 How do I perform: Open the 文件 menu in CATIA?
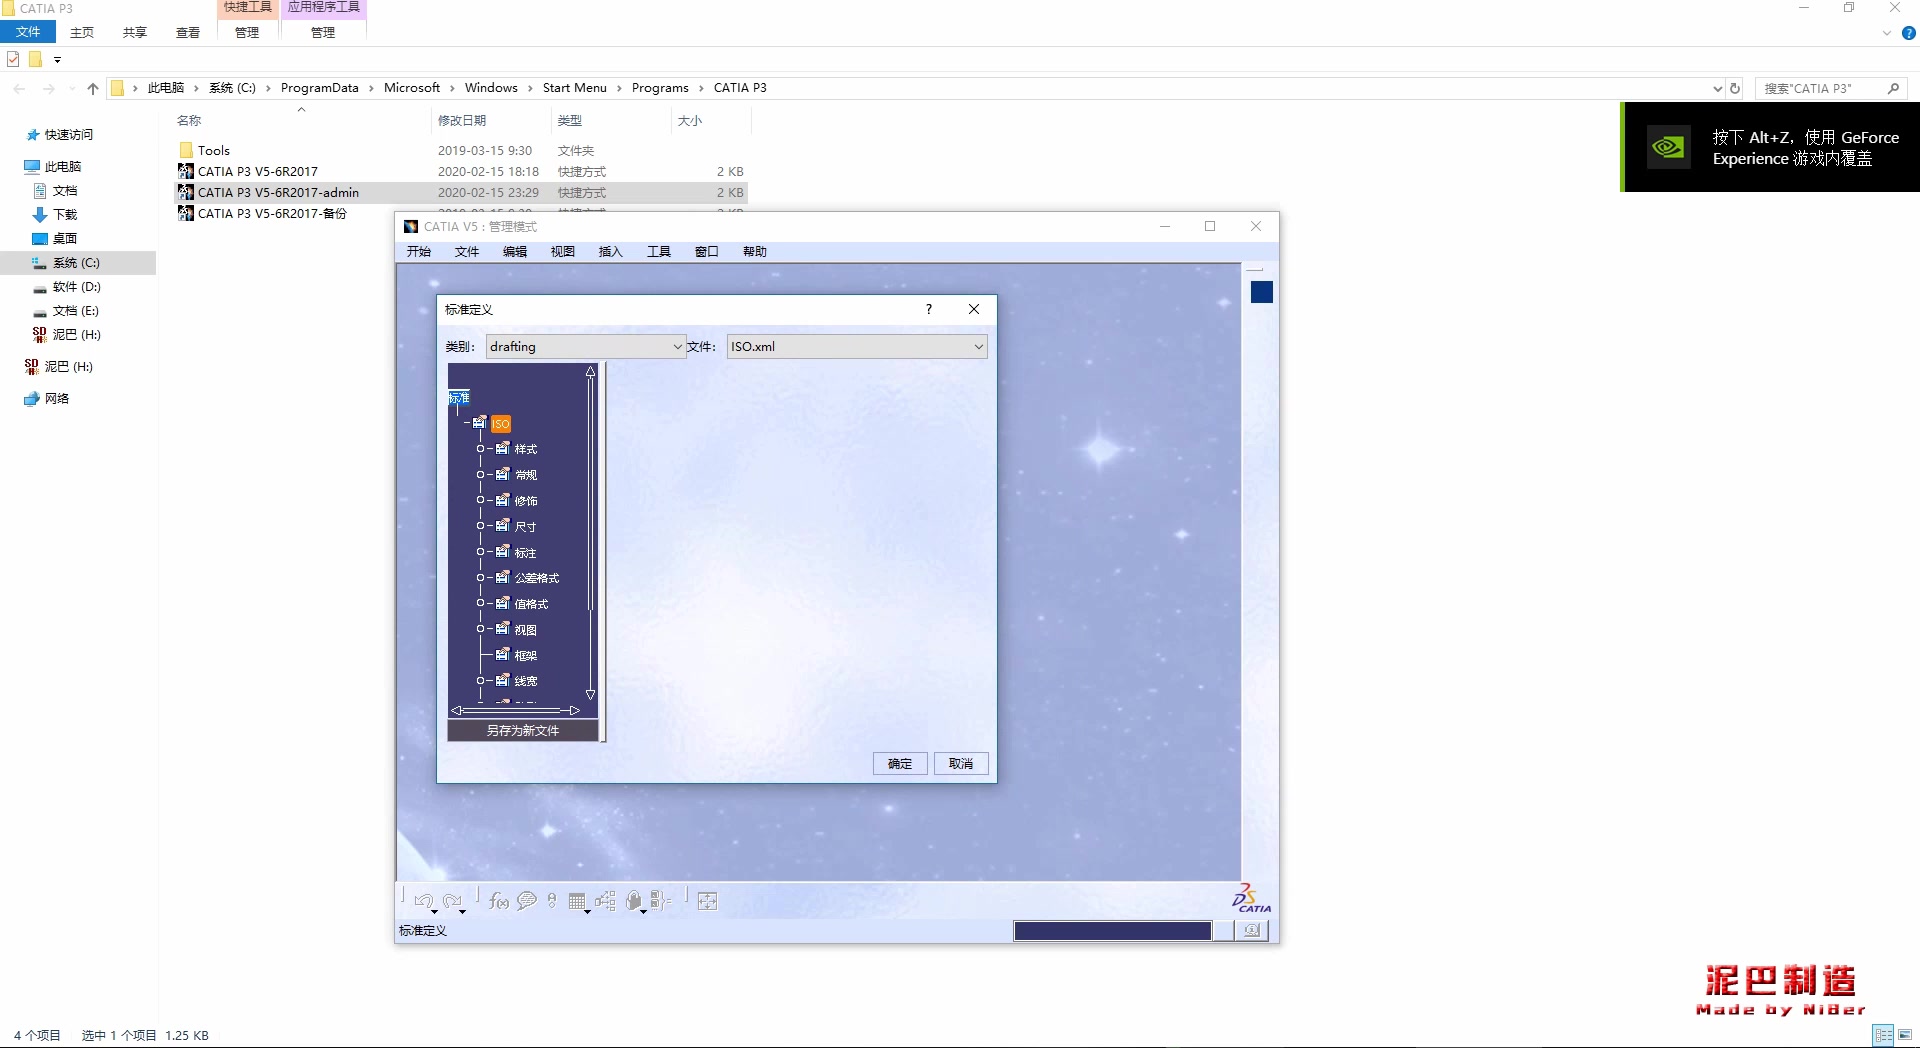(x=467, y=252)
